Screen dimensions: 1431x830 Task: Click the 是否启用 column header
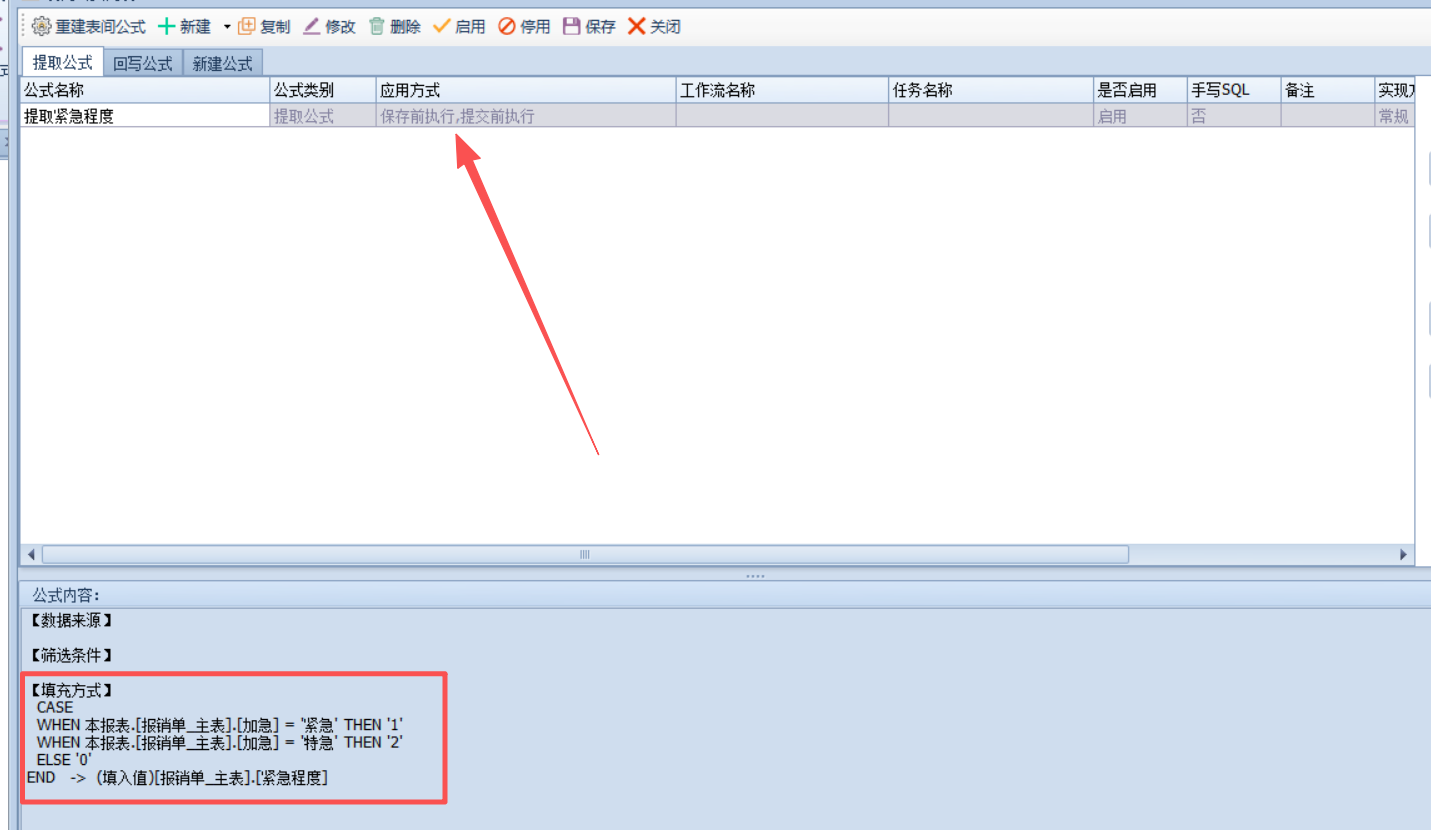[1139, 90]
